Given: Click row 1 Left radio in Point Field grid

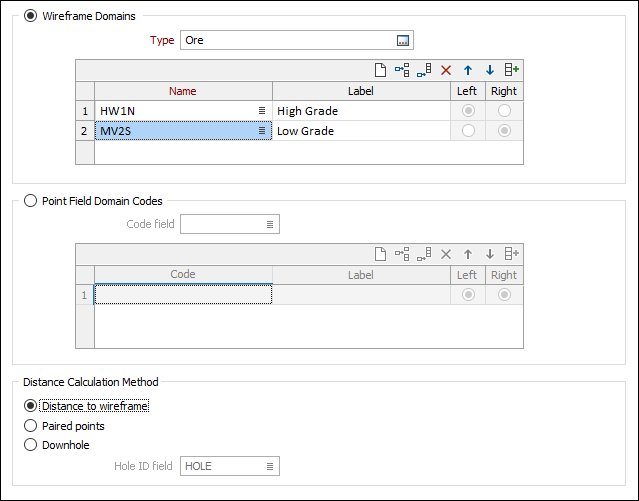Looking at the screenshot, I should 468,295.
